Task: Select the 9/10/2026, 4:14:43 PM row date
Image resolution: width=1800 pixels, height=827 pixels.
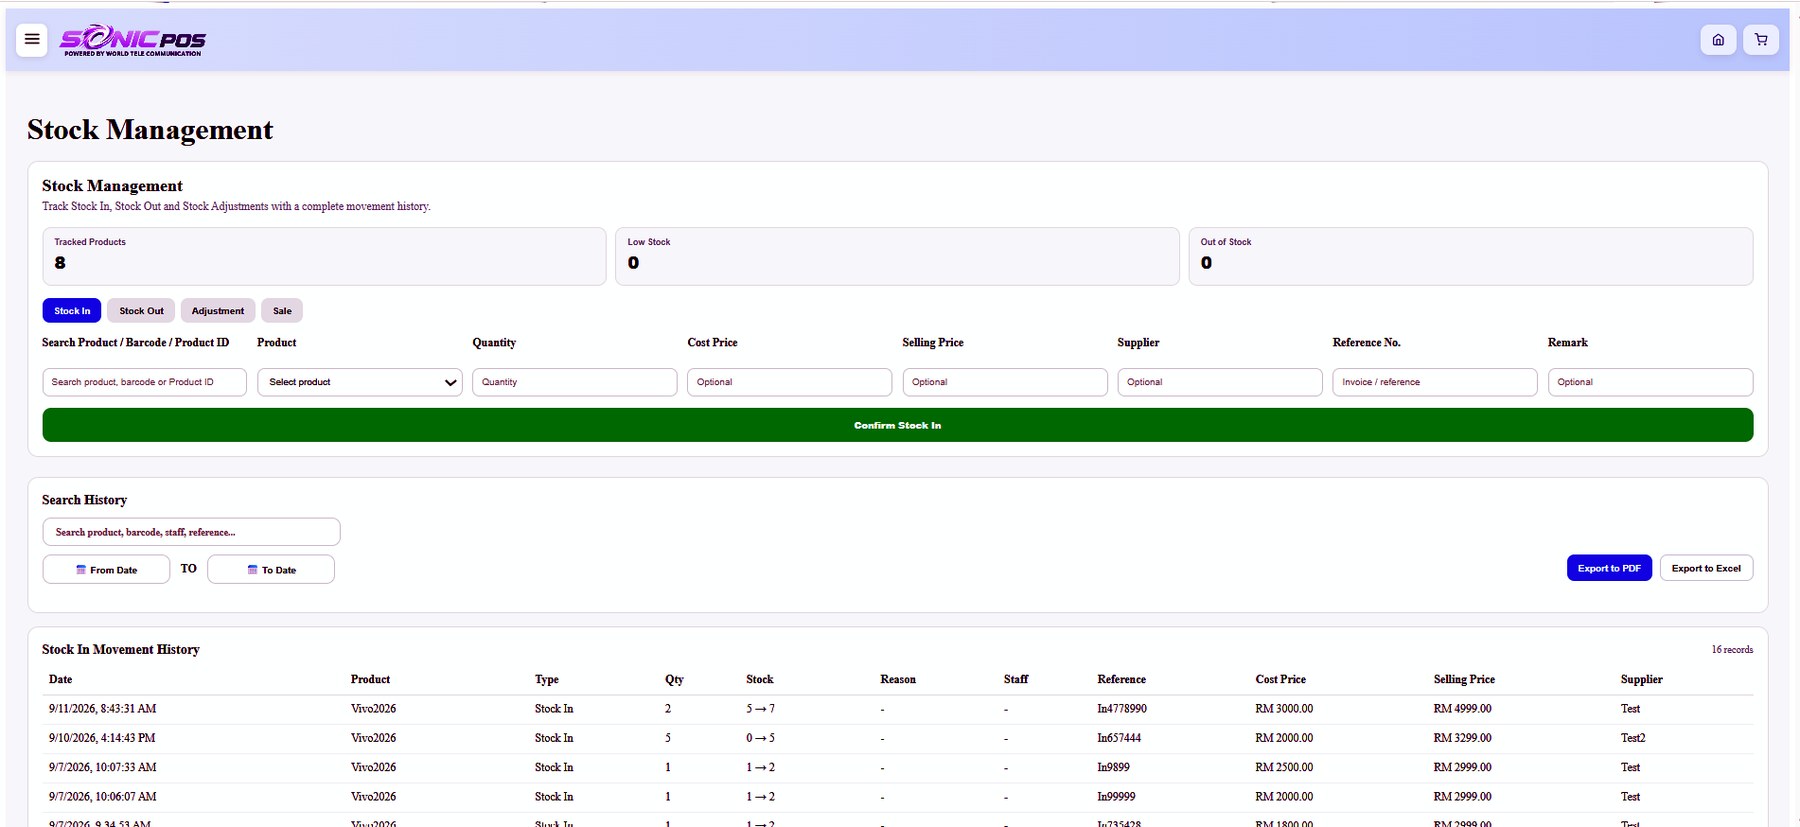Action: [x=102, y=738]
